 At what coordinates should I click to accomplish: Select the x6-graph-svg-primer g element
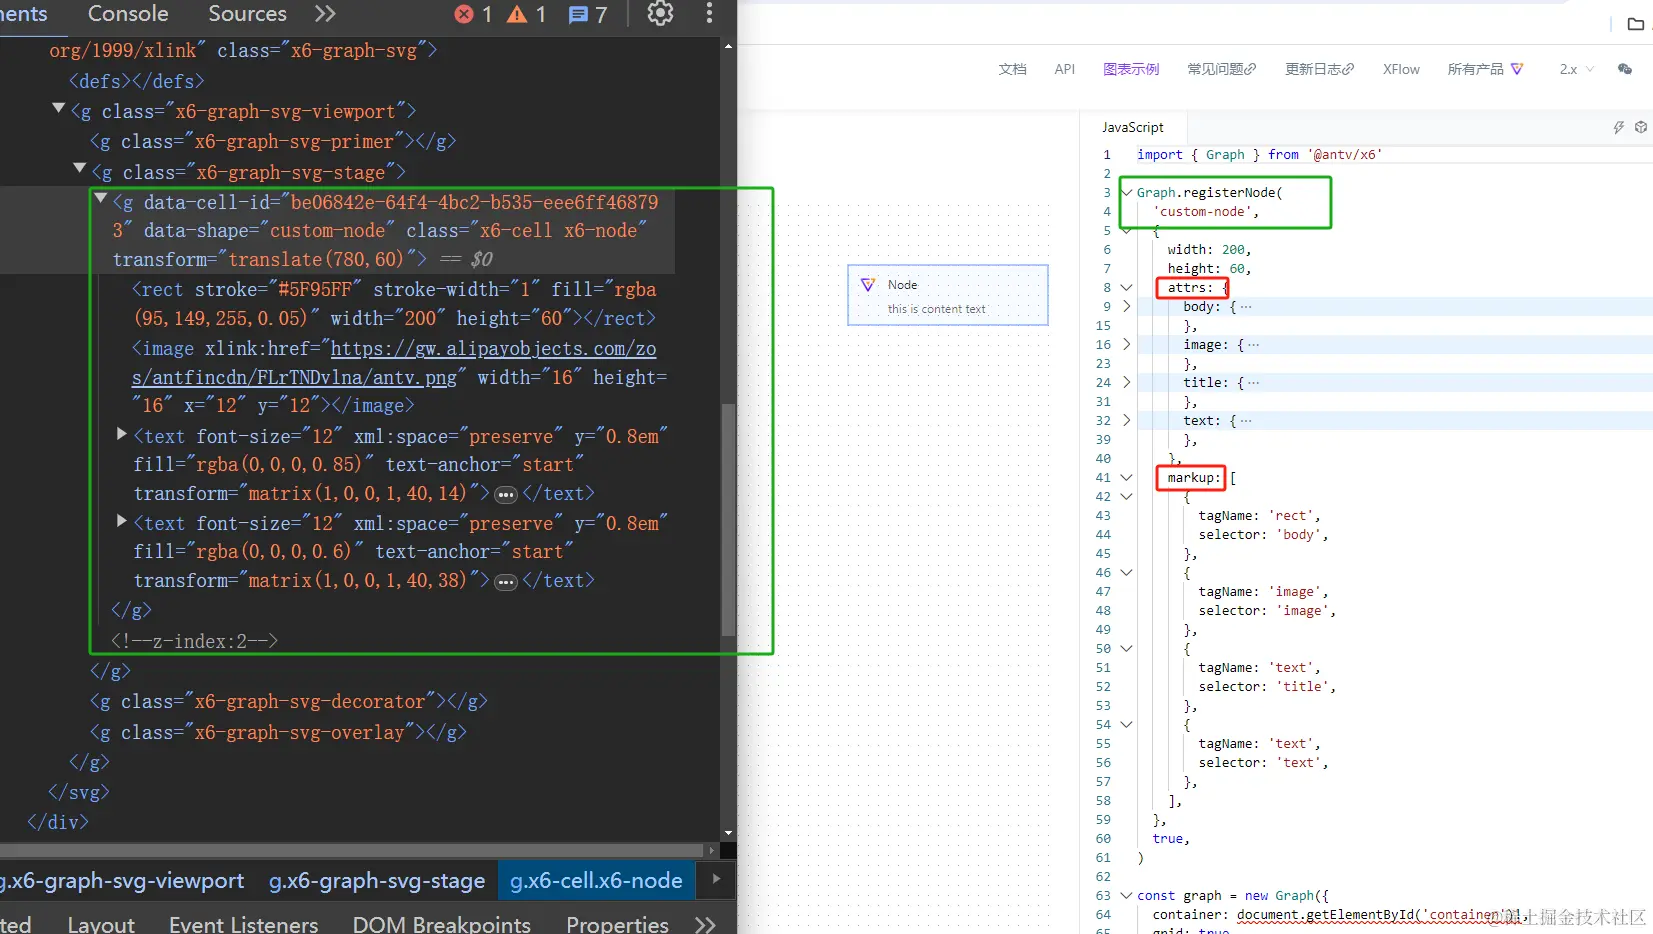click(272, 141)
